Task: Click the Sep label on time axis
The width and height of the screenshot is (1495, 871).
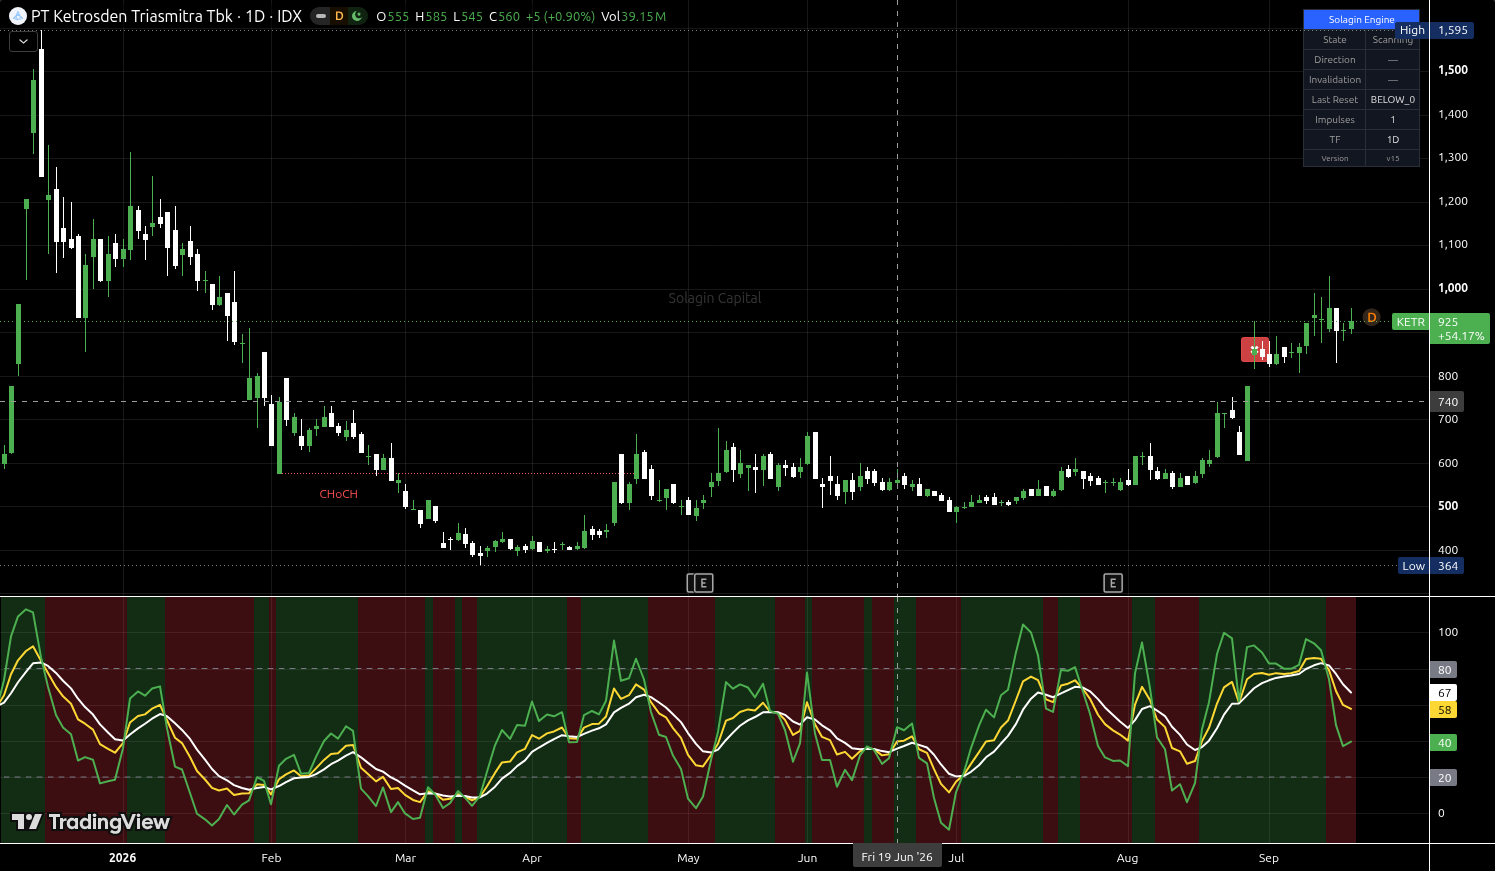Action: [1269, 858]
